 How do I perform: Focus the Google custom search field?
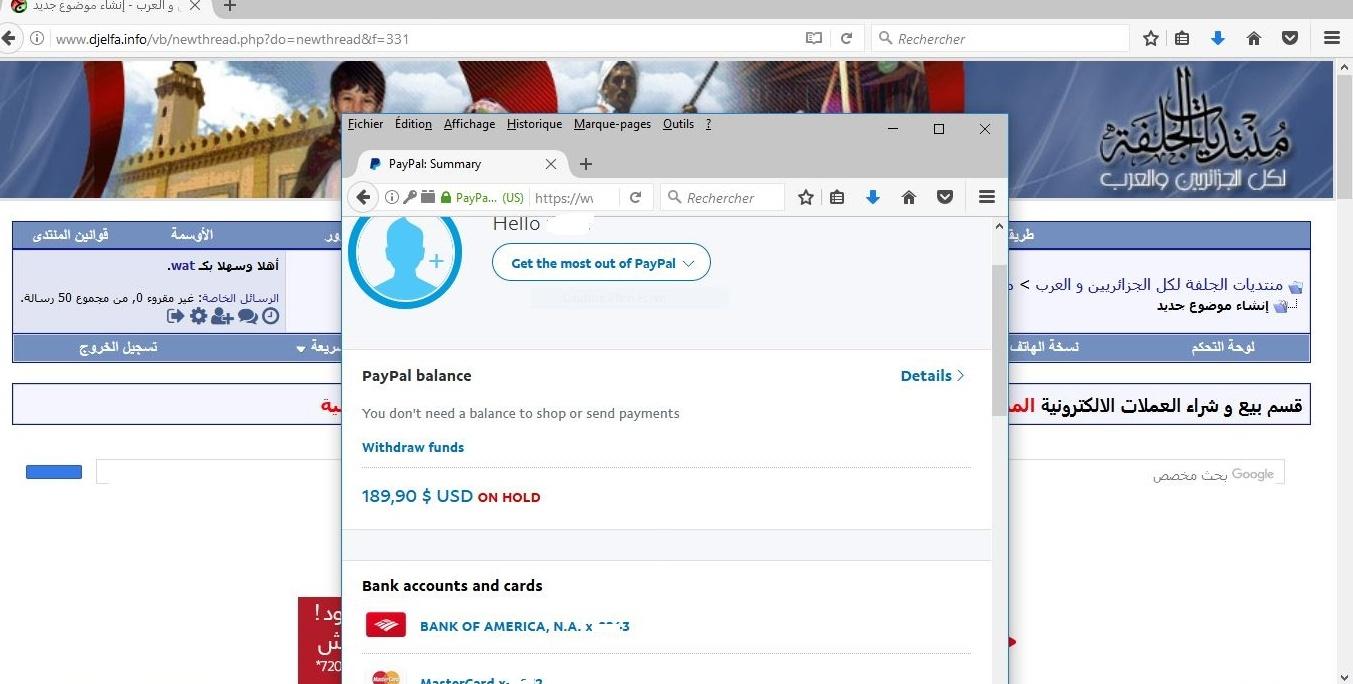tap(690, 472)
